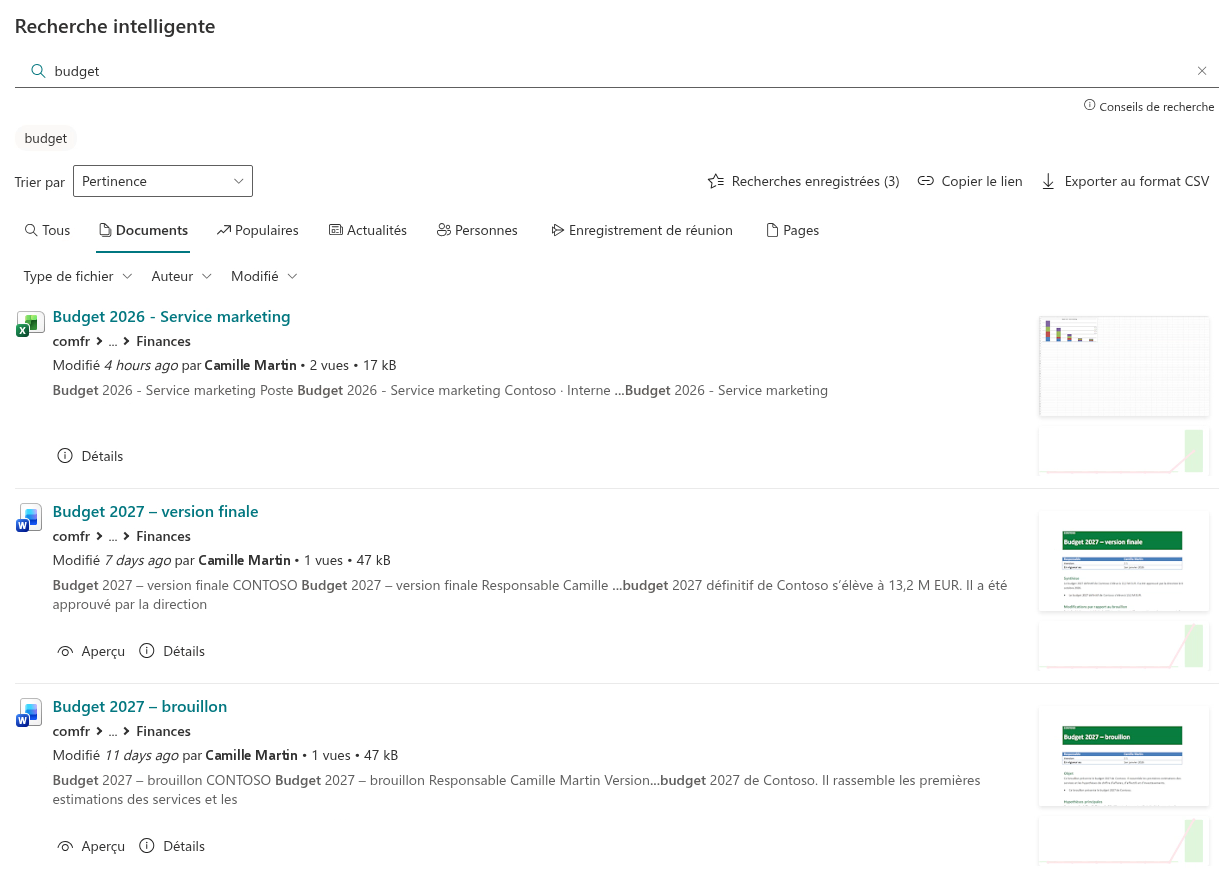Click '7 days ago' modified text
Screen dimensions: 1220x875
coord(138,560)
